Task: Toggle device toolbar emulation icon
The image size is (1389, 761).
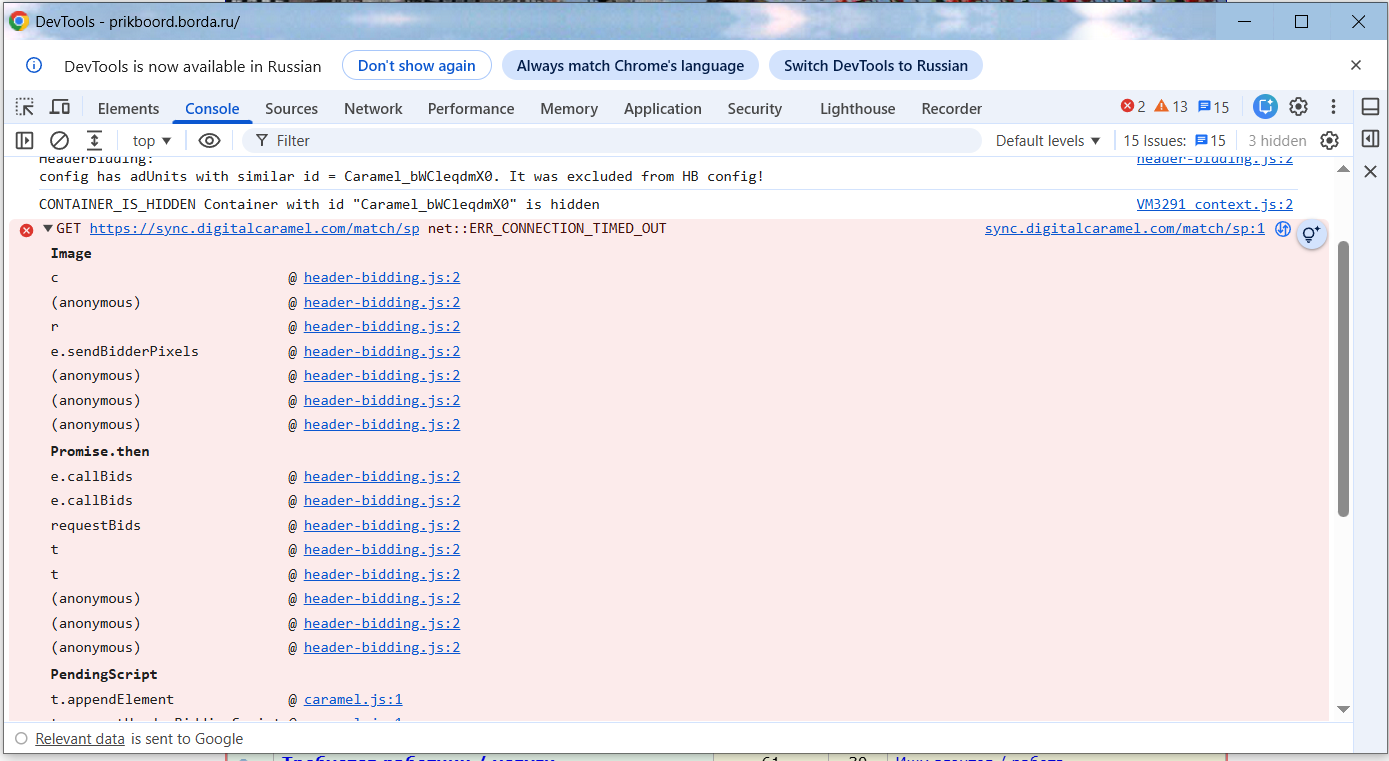Action: tap(60, 107)
